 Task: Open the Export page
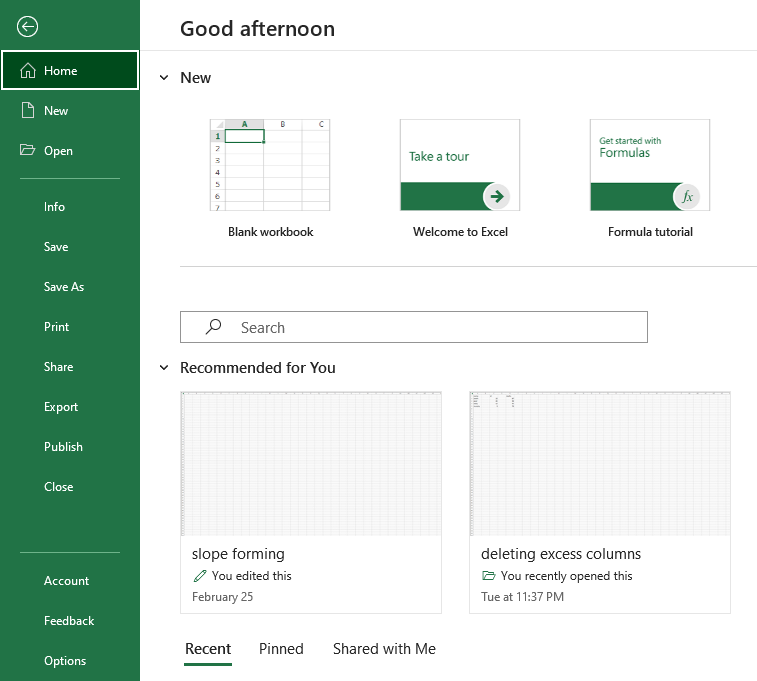[x=61, y=407]
